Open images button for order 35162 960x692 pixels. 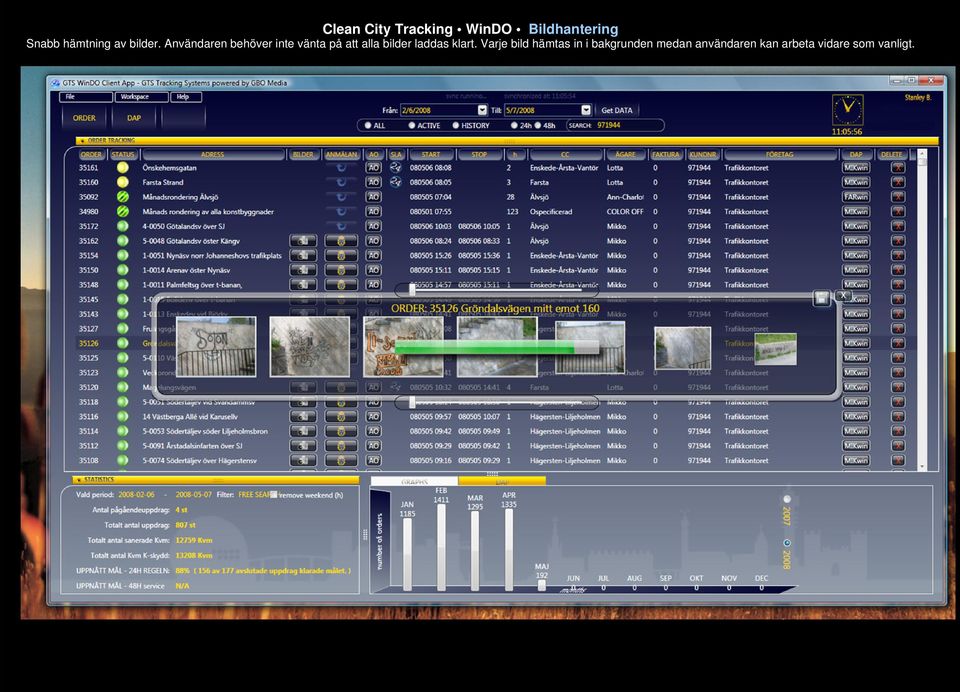pos(303,241)
